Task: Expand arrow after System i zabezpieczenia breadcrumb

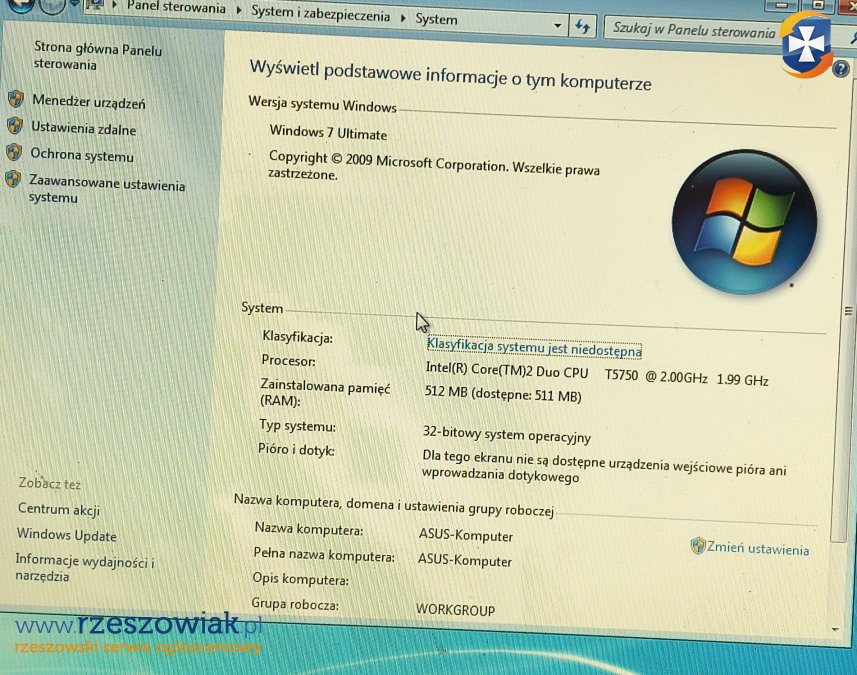Action: pyautogui.click(x=403, y=17)
